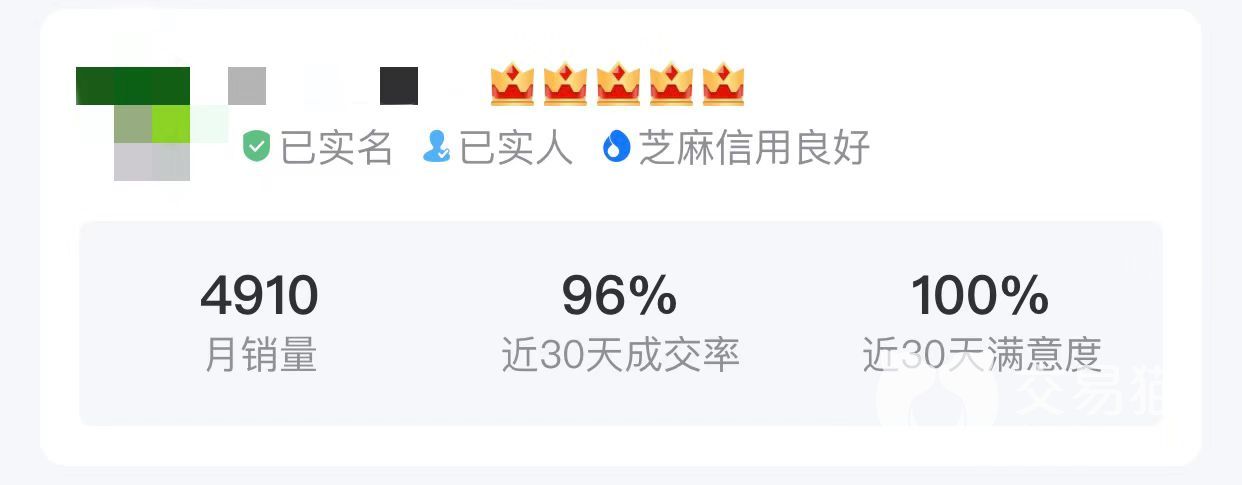Select the 已实人 label
Image resolution: width=1242 pixels, height=485 pixels.
pyautogui.click(x=516, y=148)
